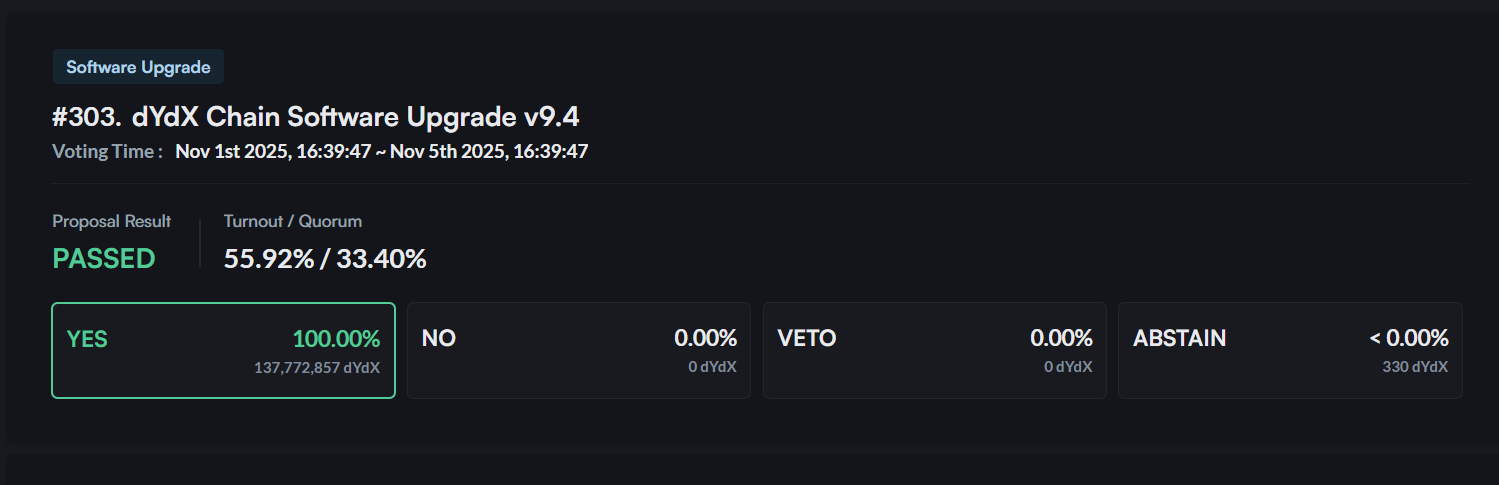Click the 55.92% / 33.40% turnout value
This screenshot has width=1499, height=485.
pos(325,259)
